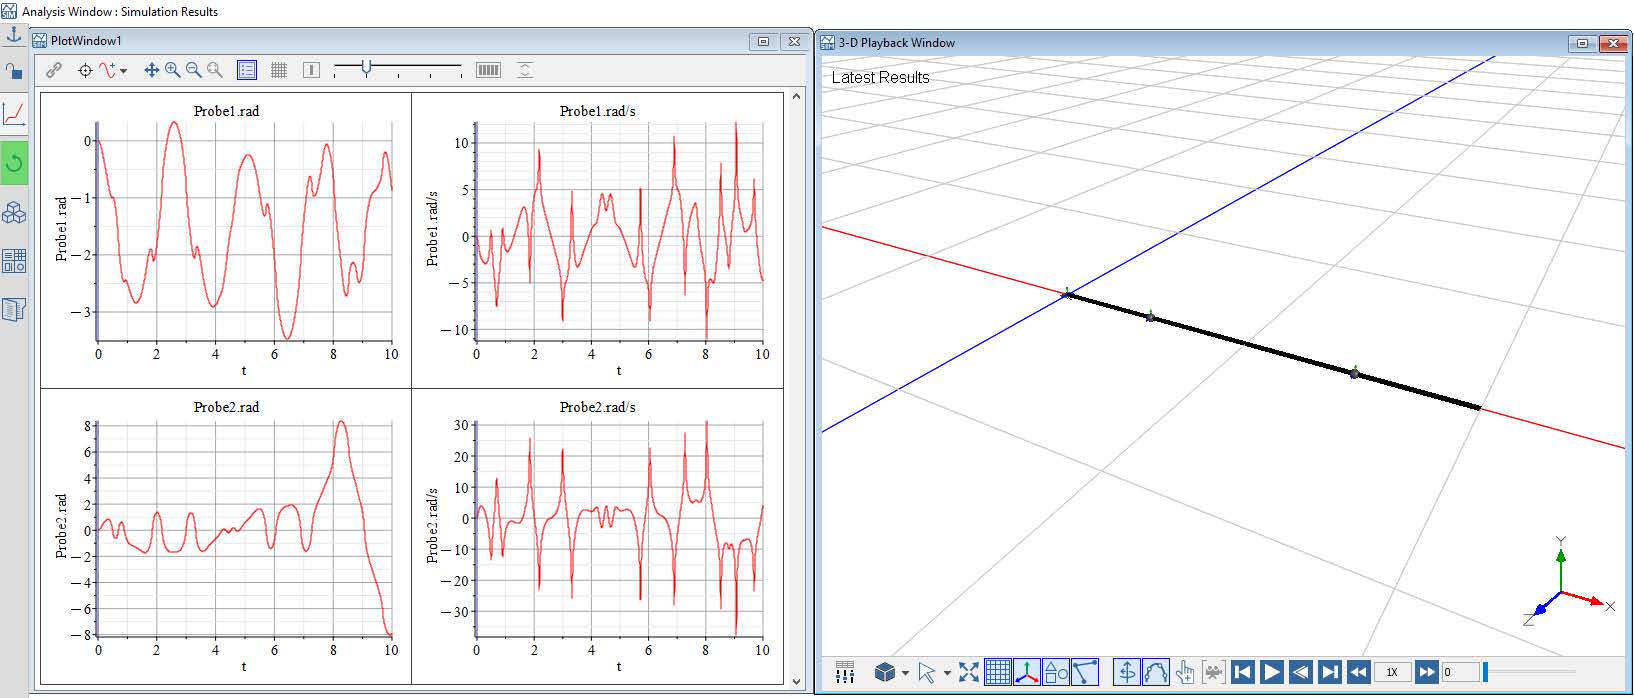Fit the 3-D view to screen

(x=968, y=672)
